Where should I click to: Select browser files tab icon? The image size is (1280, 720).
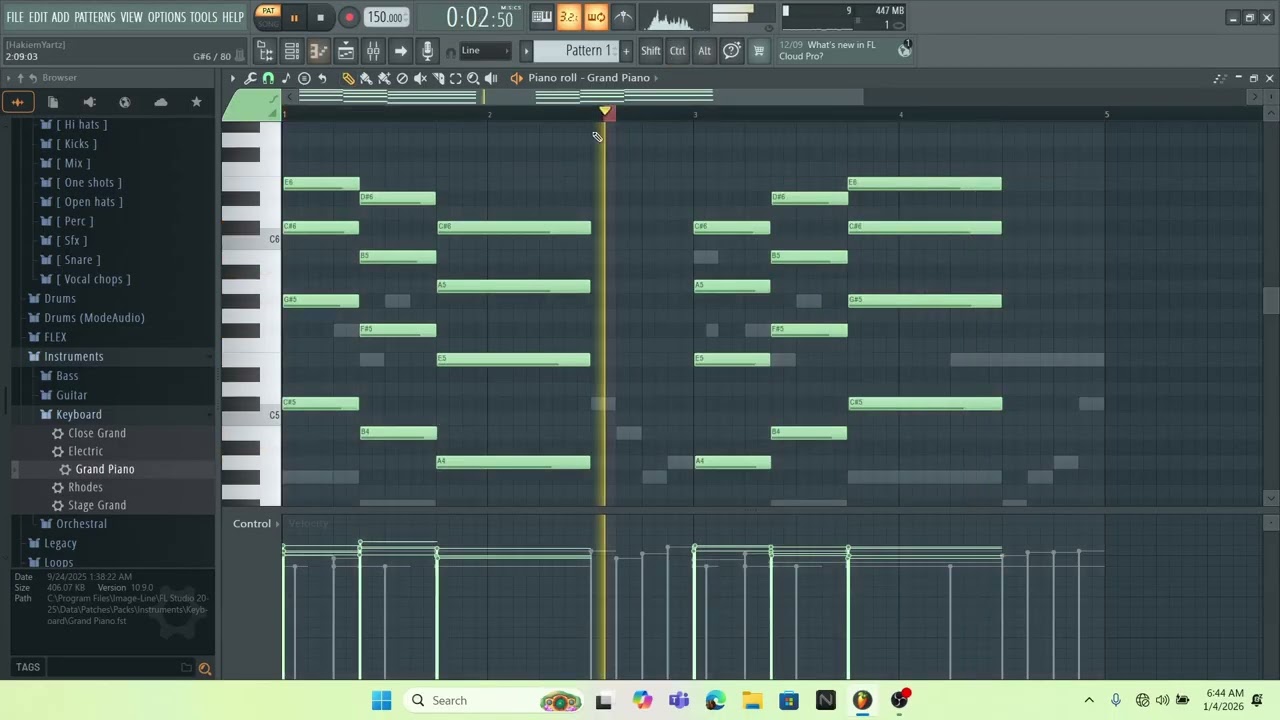53,102
